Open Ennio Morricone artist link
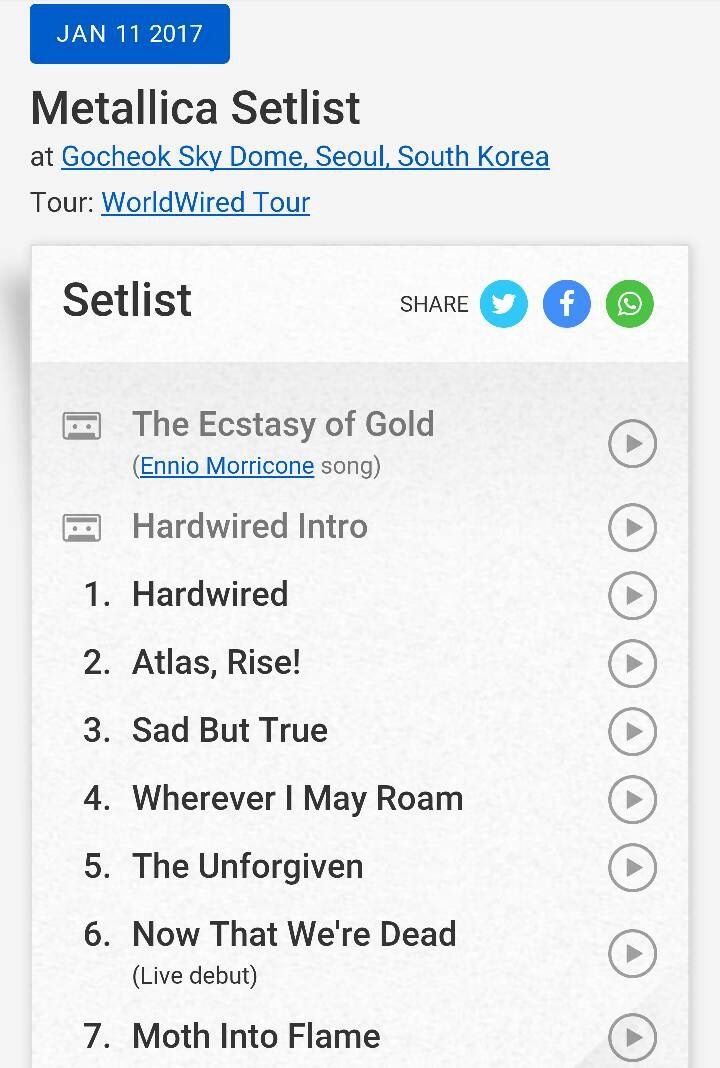Image resolution: width=720 pixels, height=1068 pixels. point(227,466)
